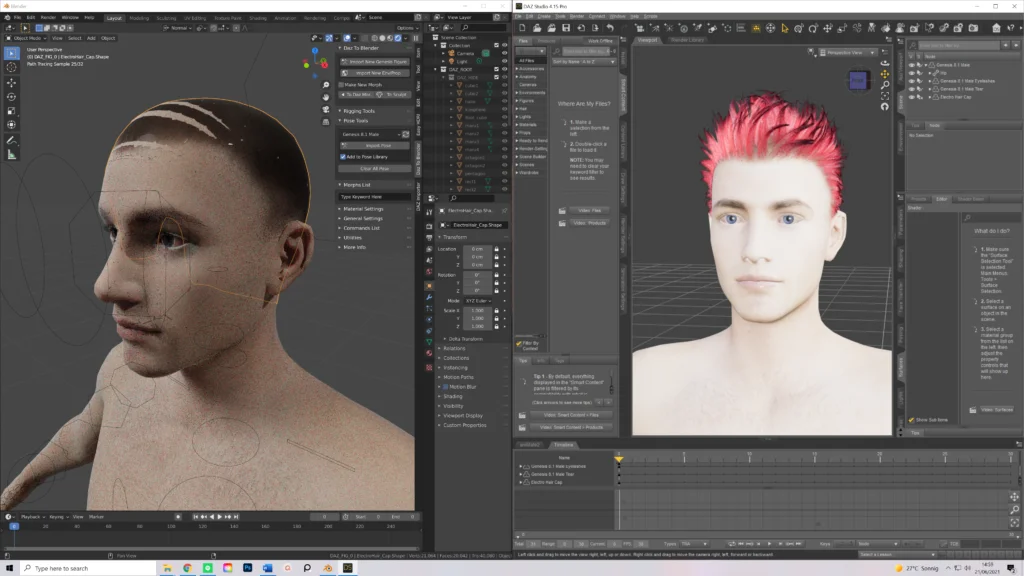
Task: Open Photoshop from the Windows taskbar
Action: pyautogui.click(x=248, y=568)
